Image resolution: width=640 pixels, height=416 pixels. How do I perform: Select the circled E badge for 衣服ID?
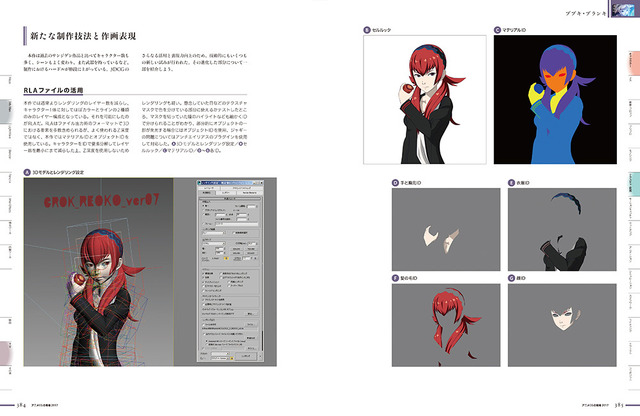click(x=509, y=183)
